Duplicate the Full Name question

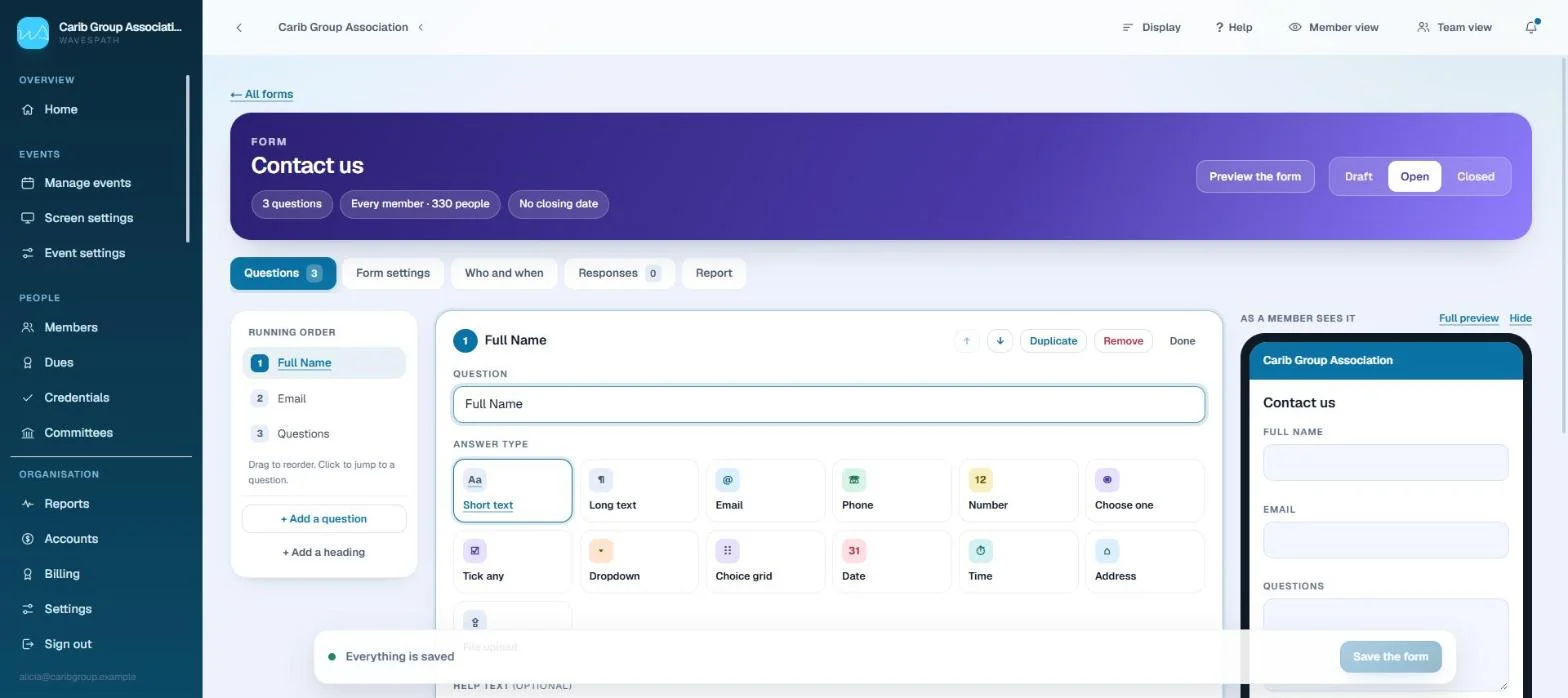[x=1053, y=341]
